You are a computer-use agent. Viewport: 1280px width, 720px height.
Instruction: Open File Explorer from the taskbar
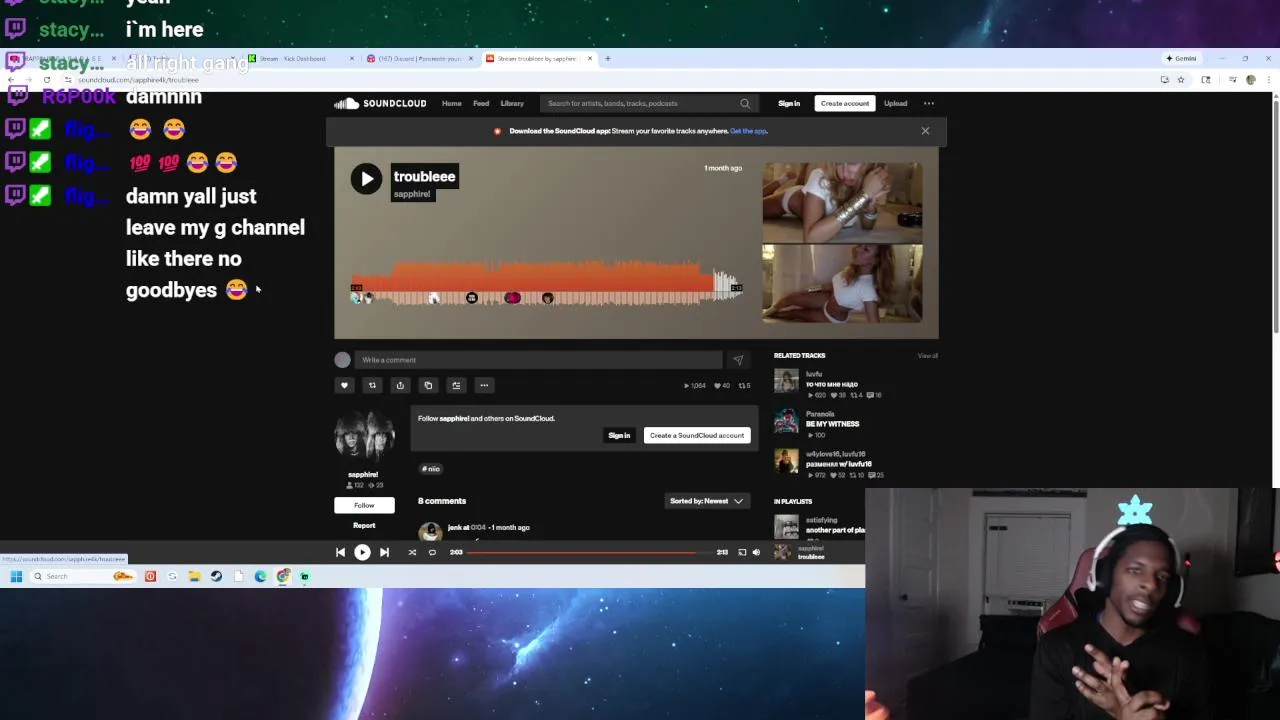pos(194,576)
